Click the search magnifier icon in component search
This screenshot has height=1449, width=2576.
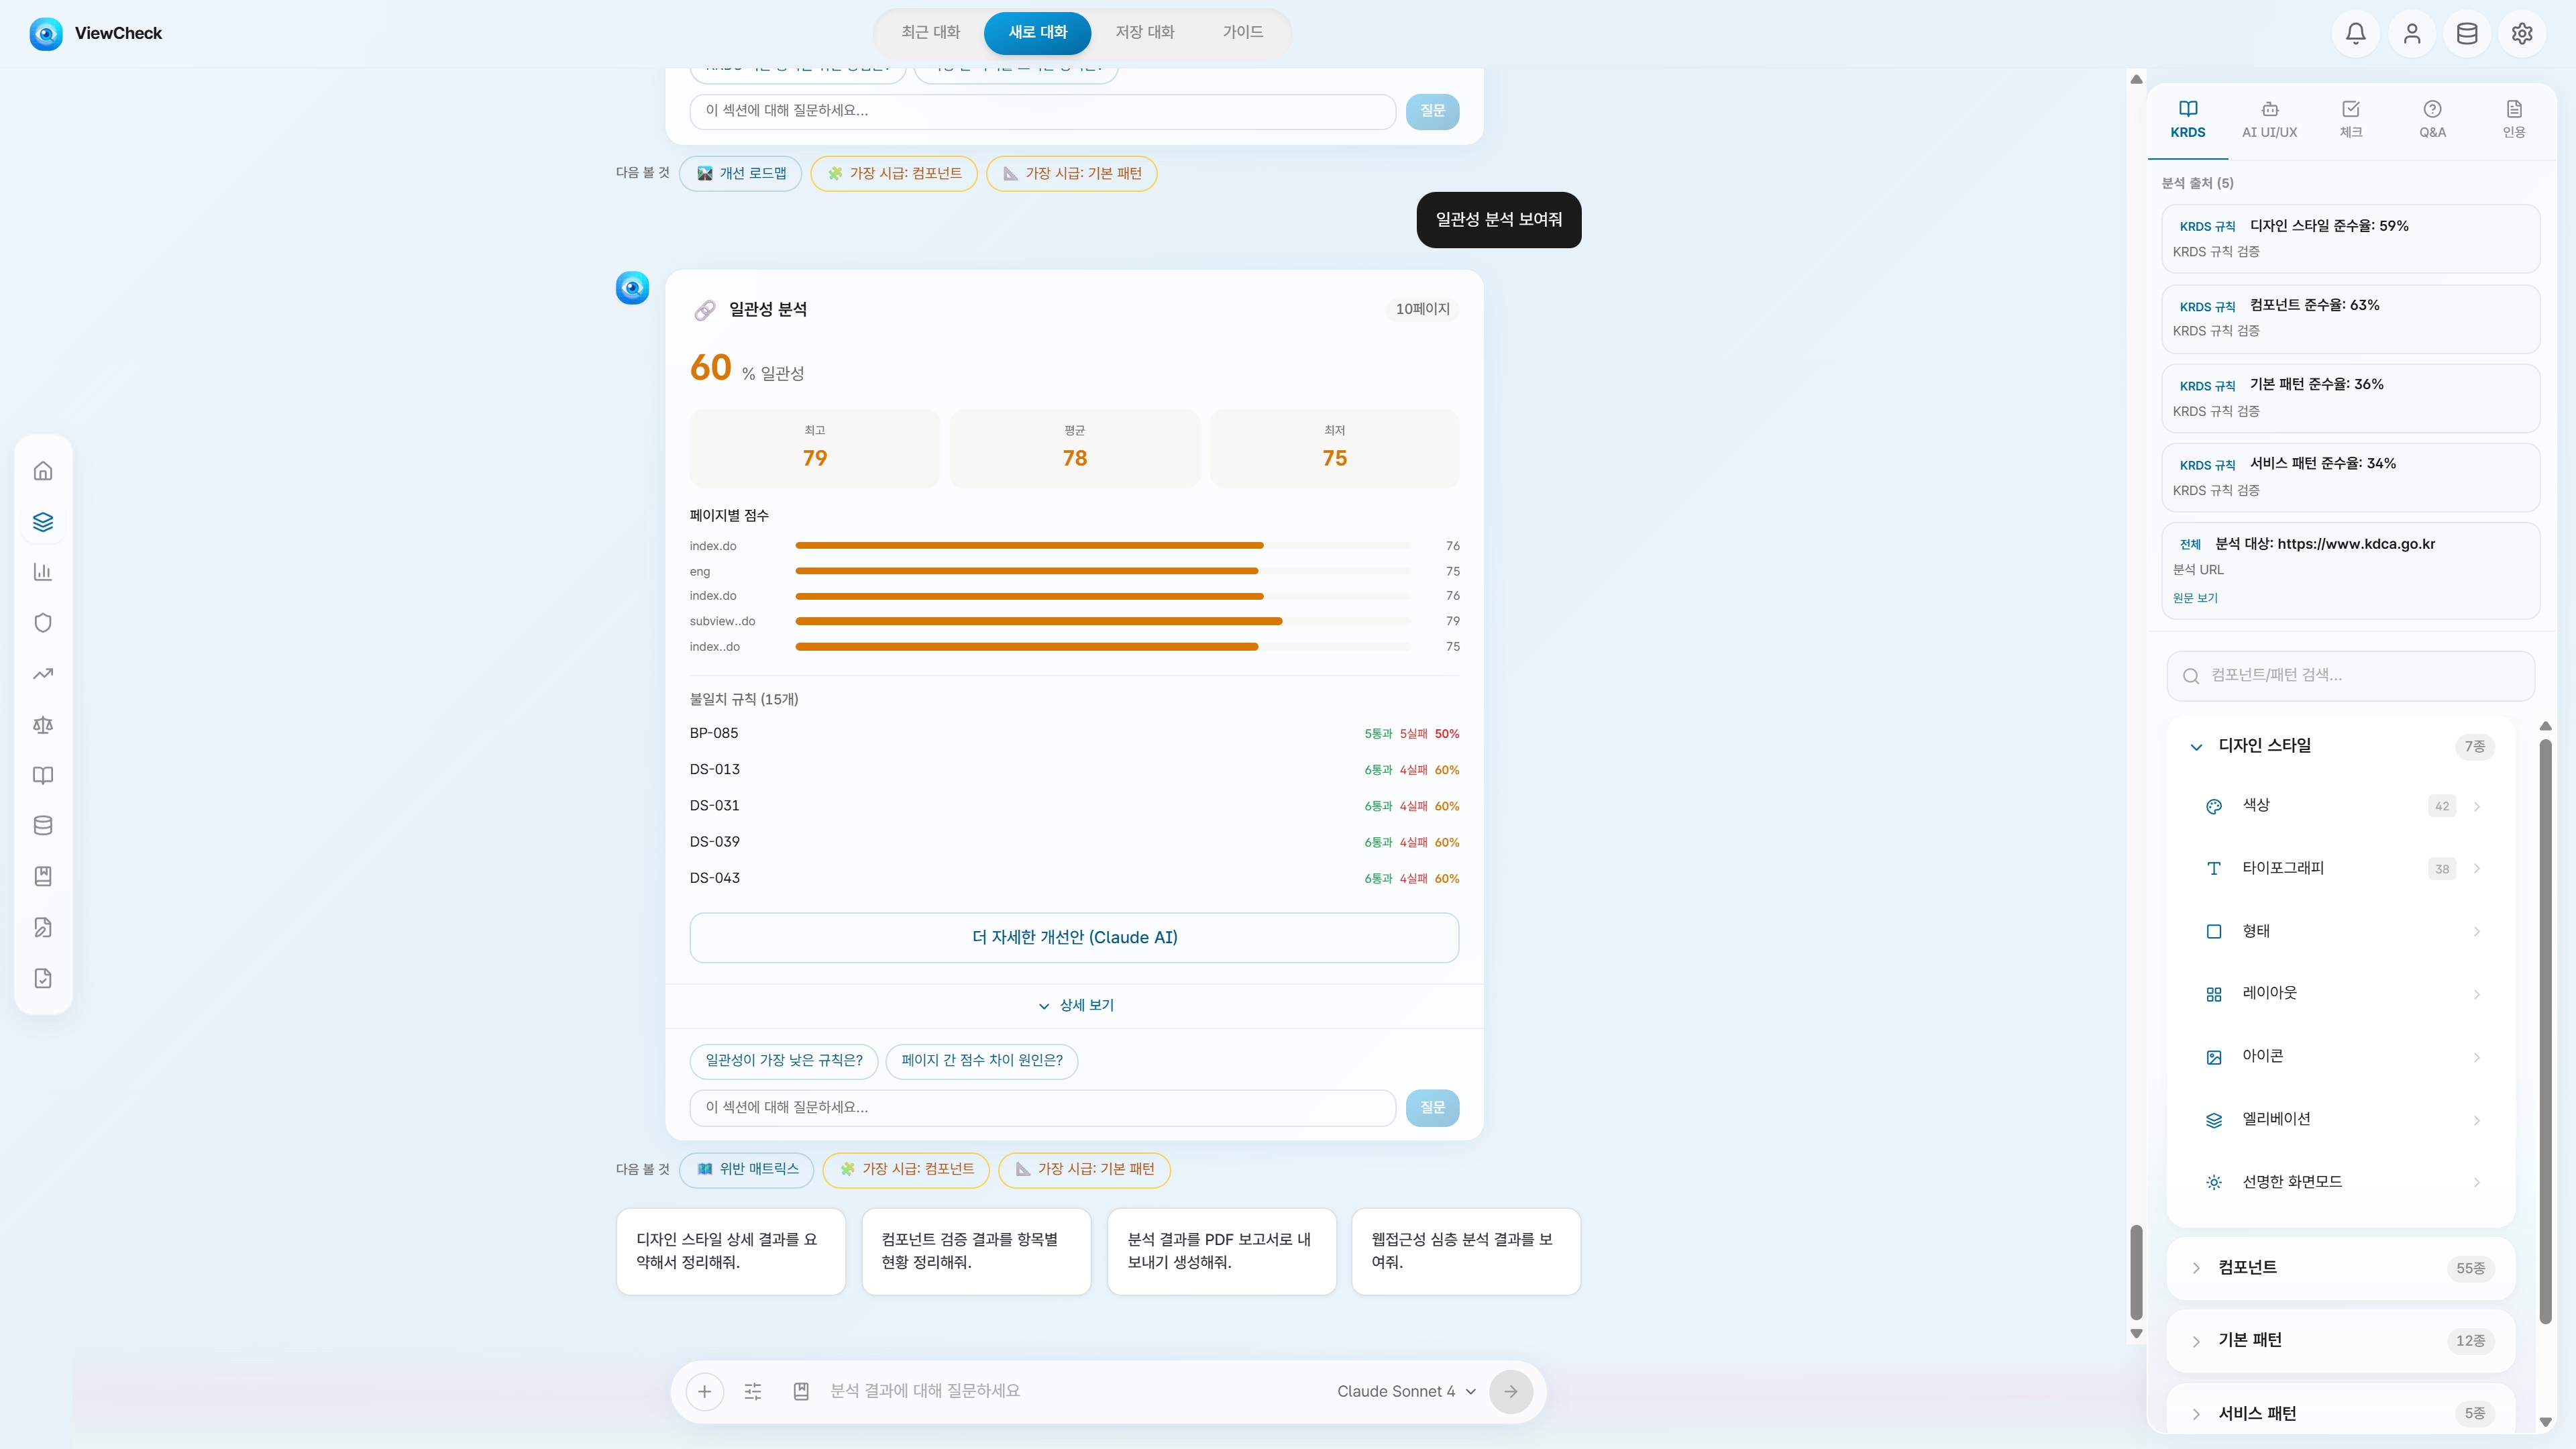[2191, 676]
